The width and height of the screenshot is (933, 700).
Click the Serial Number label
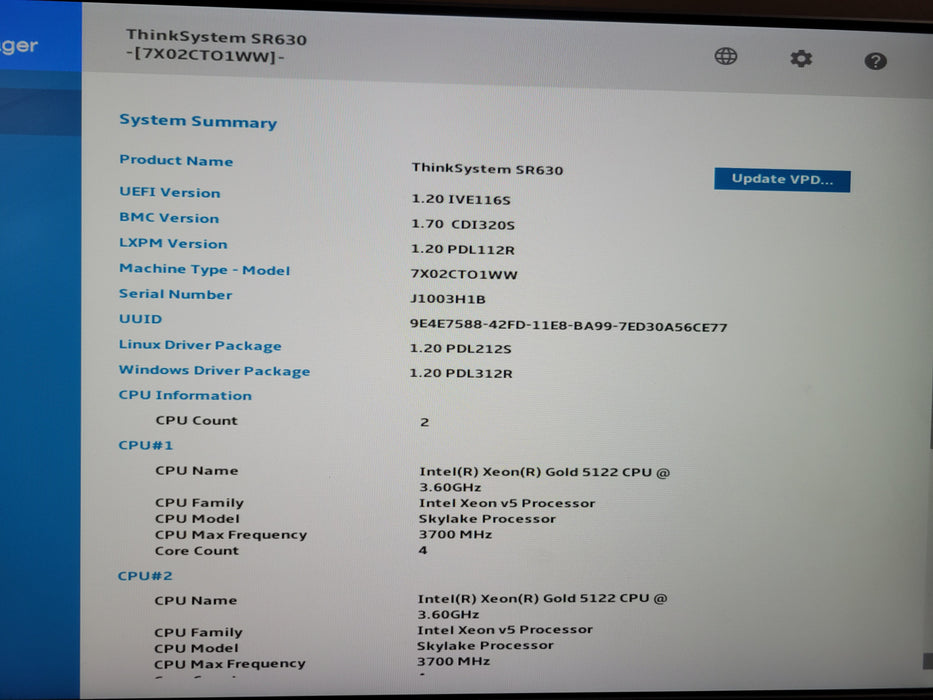pos(176,294)
